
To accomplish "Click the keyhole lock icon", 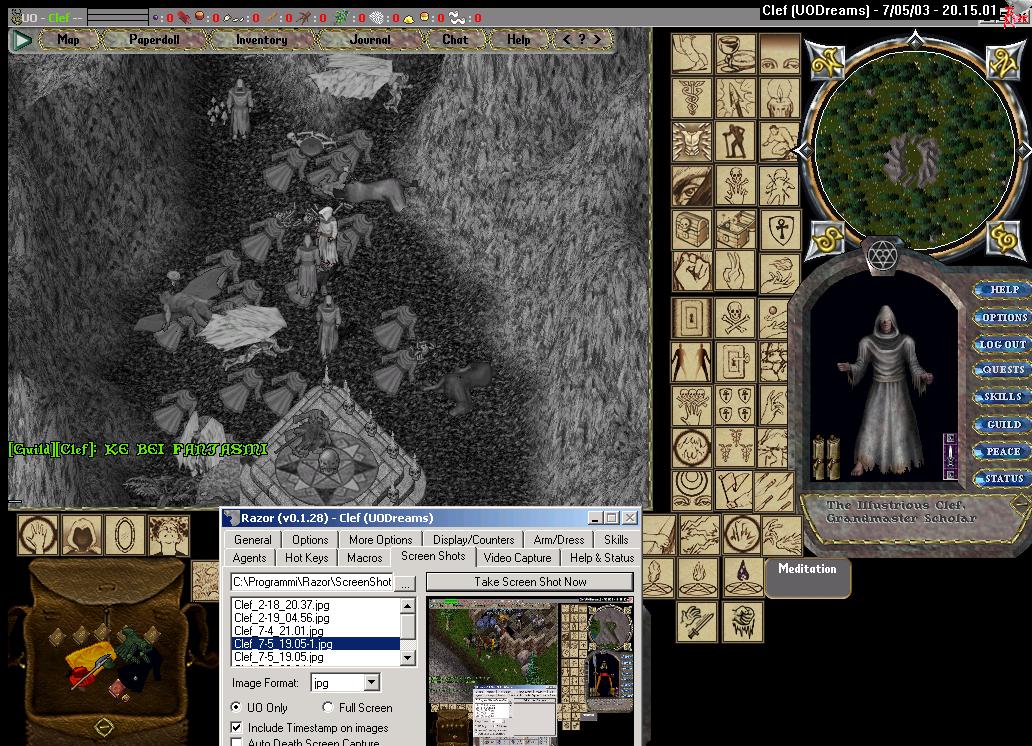I will click(x=691, y=318).
